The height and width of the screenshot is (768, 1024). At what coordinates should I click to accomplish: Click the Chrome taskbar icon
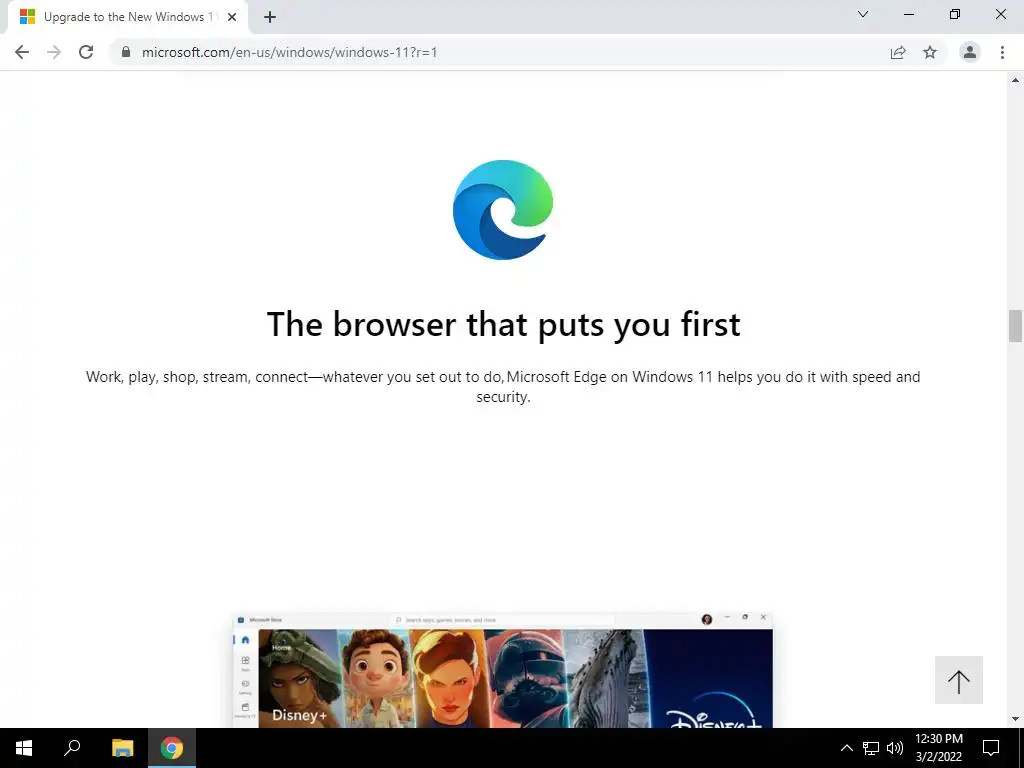pyautogui.click(x=172, y=748)
